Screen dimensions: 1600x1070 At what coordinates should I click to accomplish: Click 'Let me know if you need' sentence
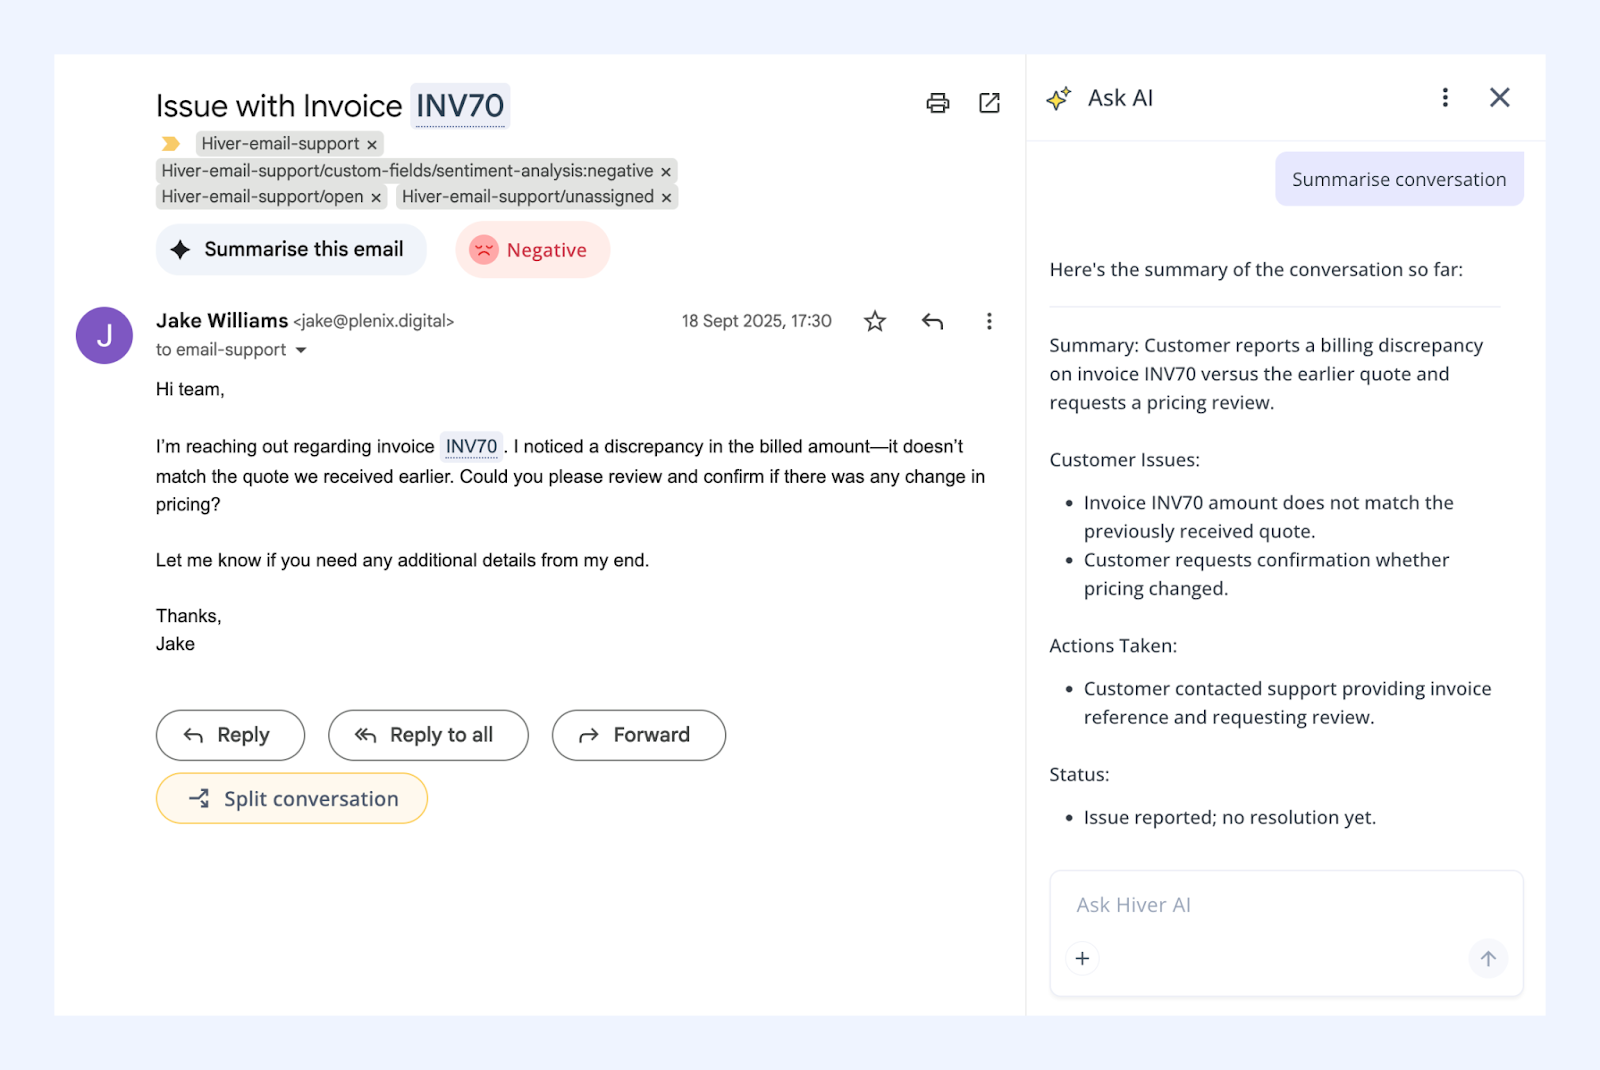402,561
